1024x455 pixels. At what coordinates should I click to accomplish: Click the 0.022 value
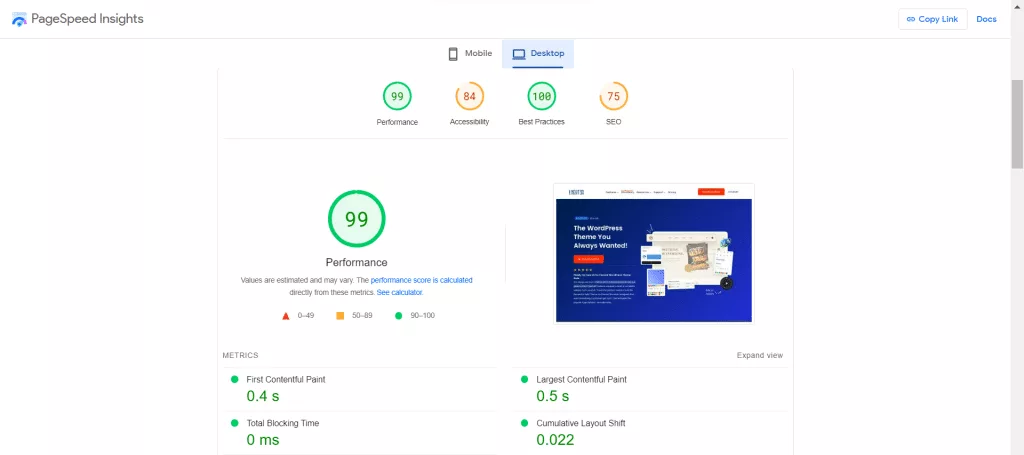click(555, 440)
